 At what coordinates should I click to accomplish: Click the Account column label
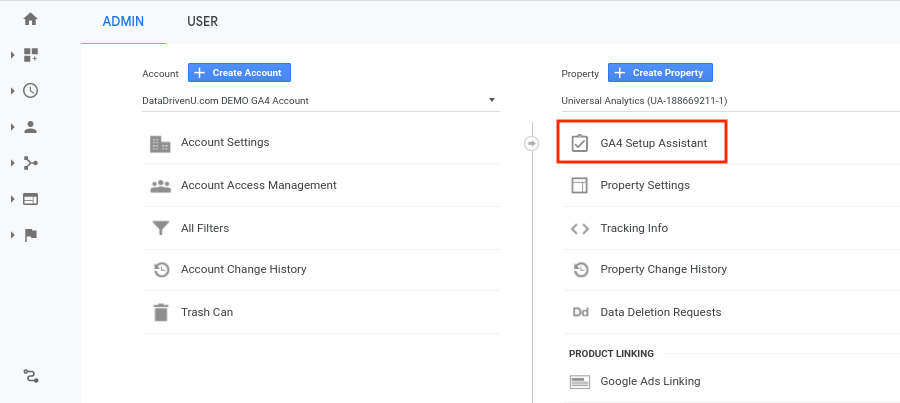point(160,73)
